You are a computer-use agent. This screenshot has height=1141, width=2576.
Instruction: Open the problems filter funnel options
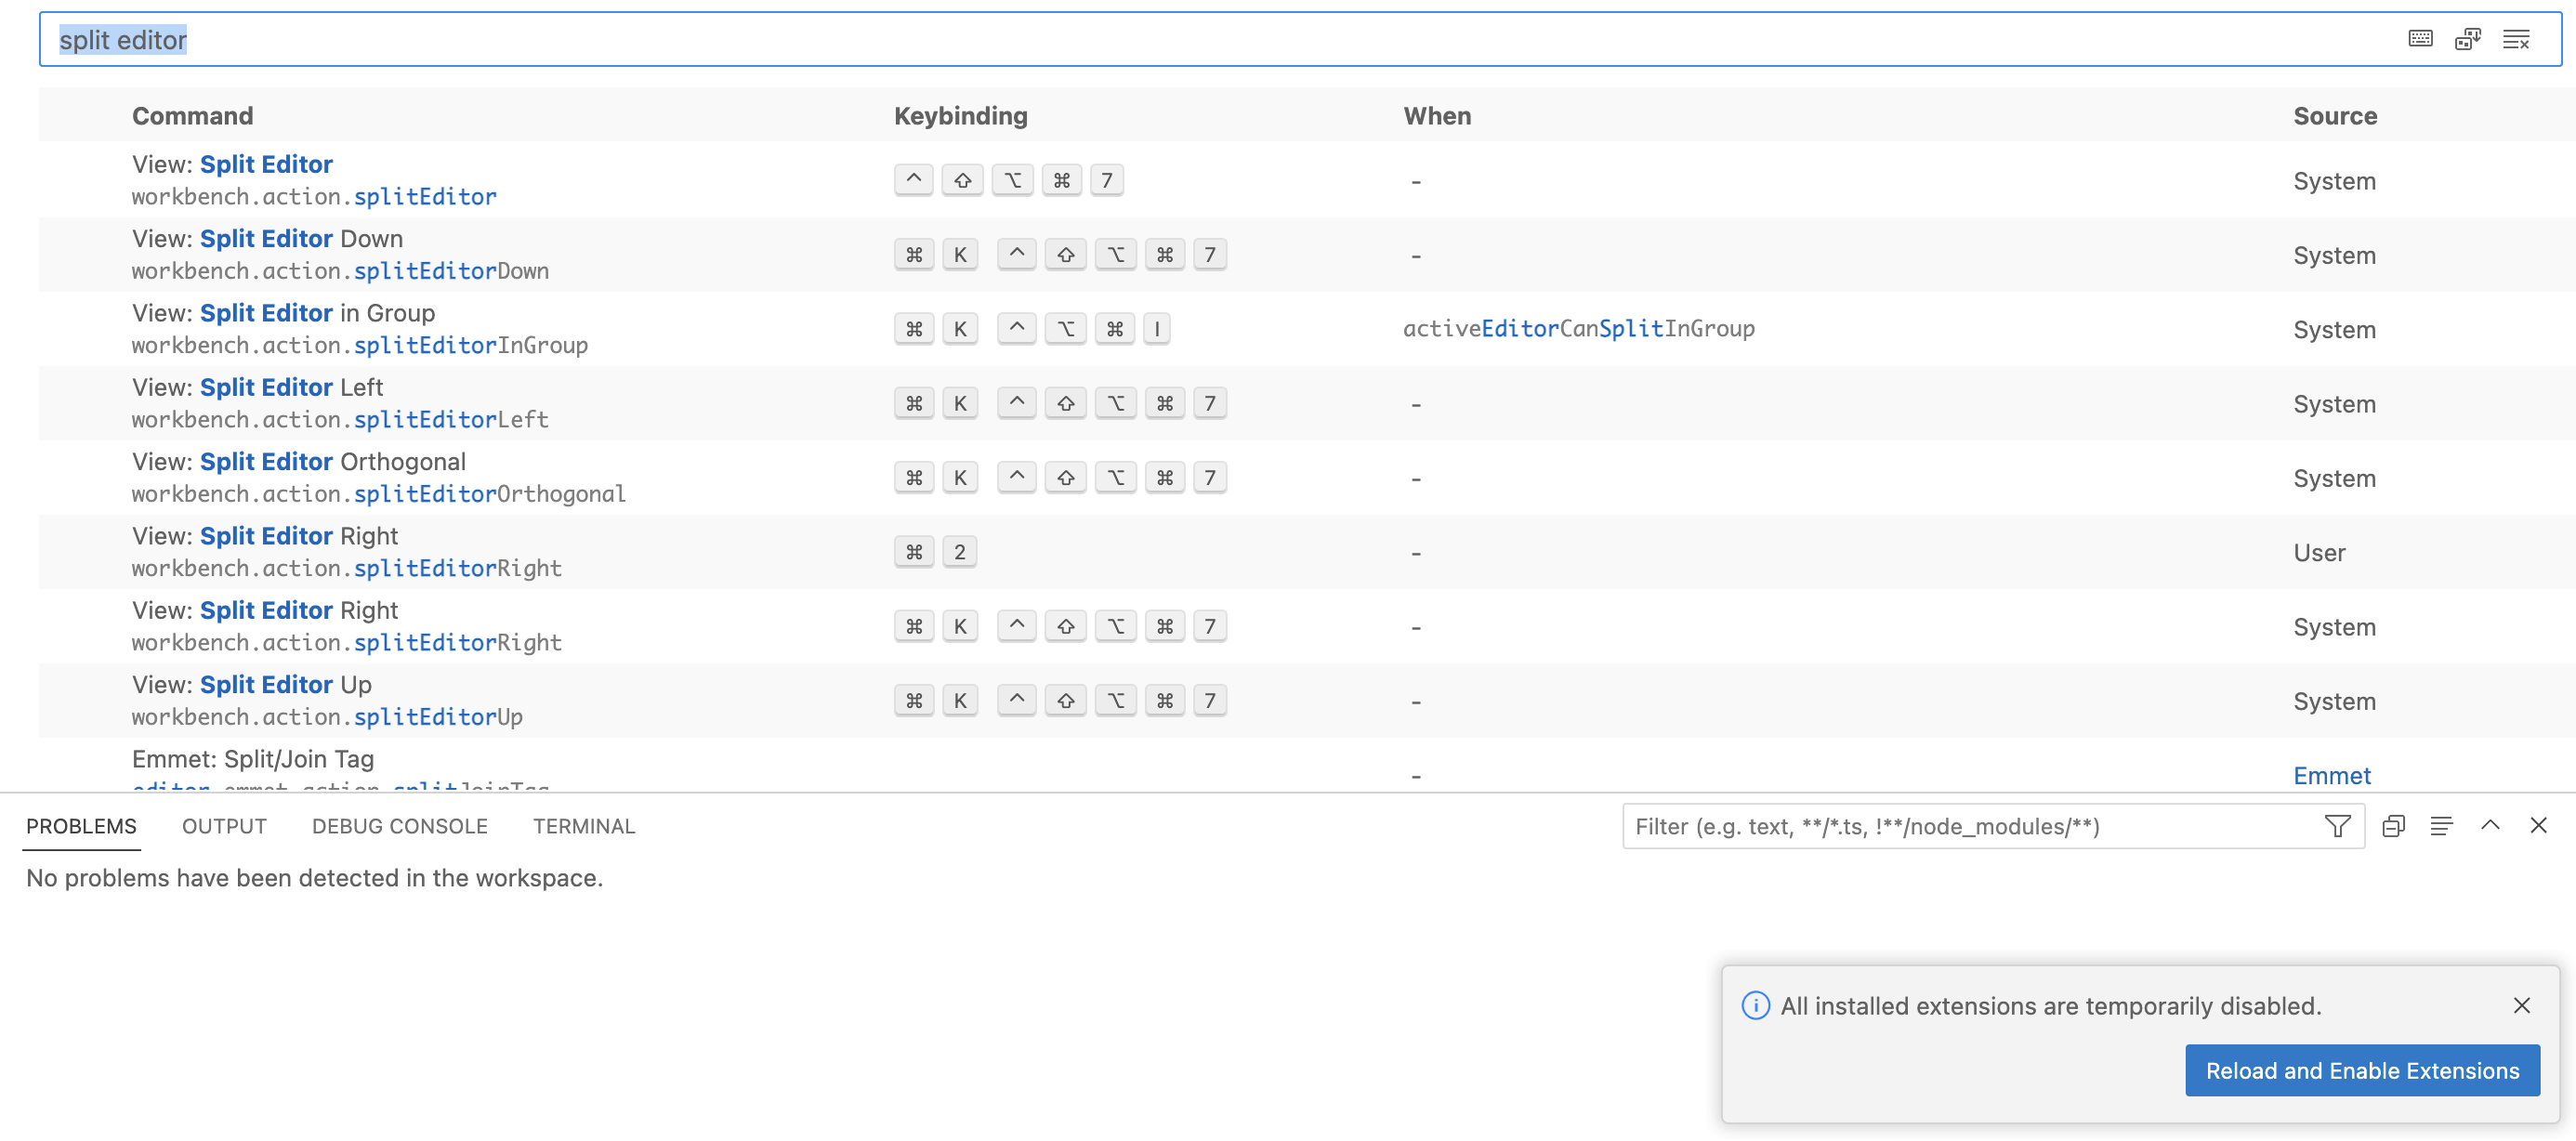click(x=2337, y=826)
